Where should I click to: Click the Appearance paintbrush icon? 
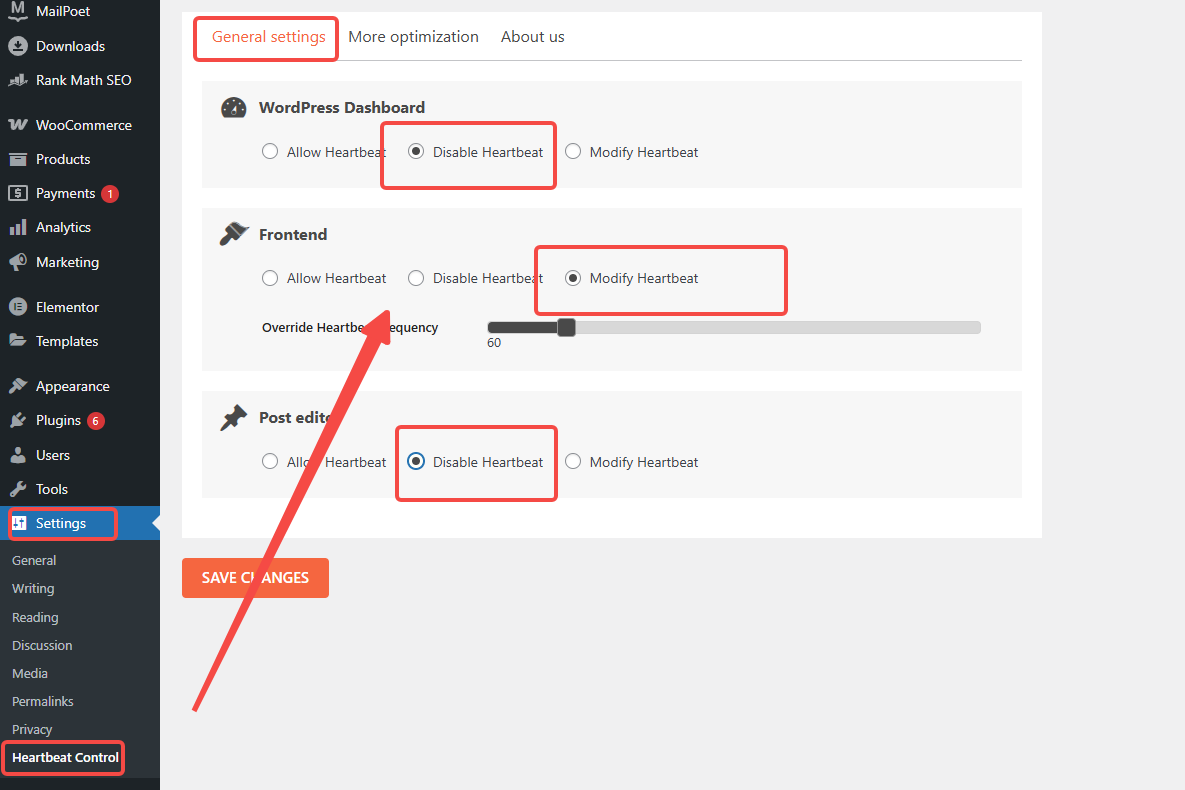pos(18,386)
